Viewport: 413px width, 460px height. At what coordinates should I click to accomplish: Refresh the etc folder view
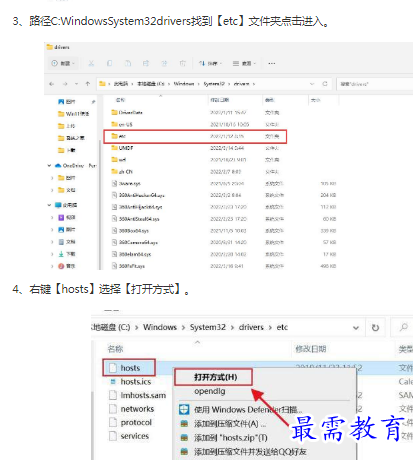pos(375,328)
